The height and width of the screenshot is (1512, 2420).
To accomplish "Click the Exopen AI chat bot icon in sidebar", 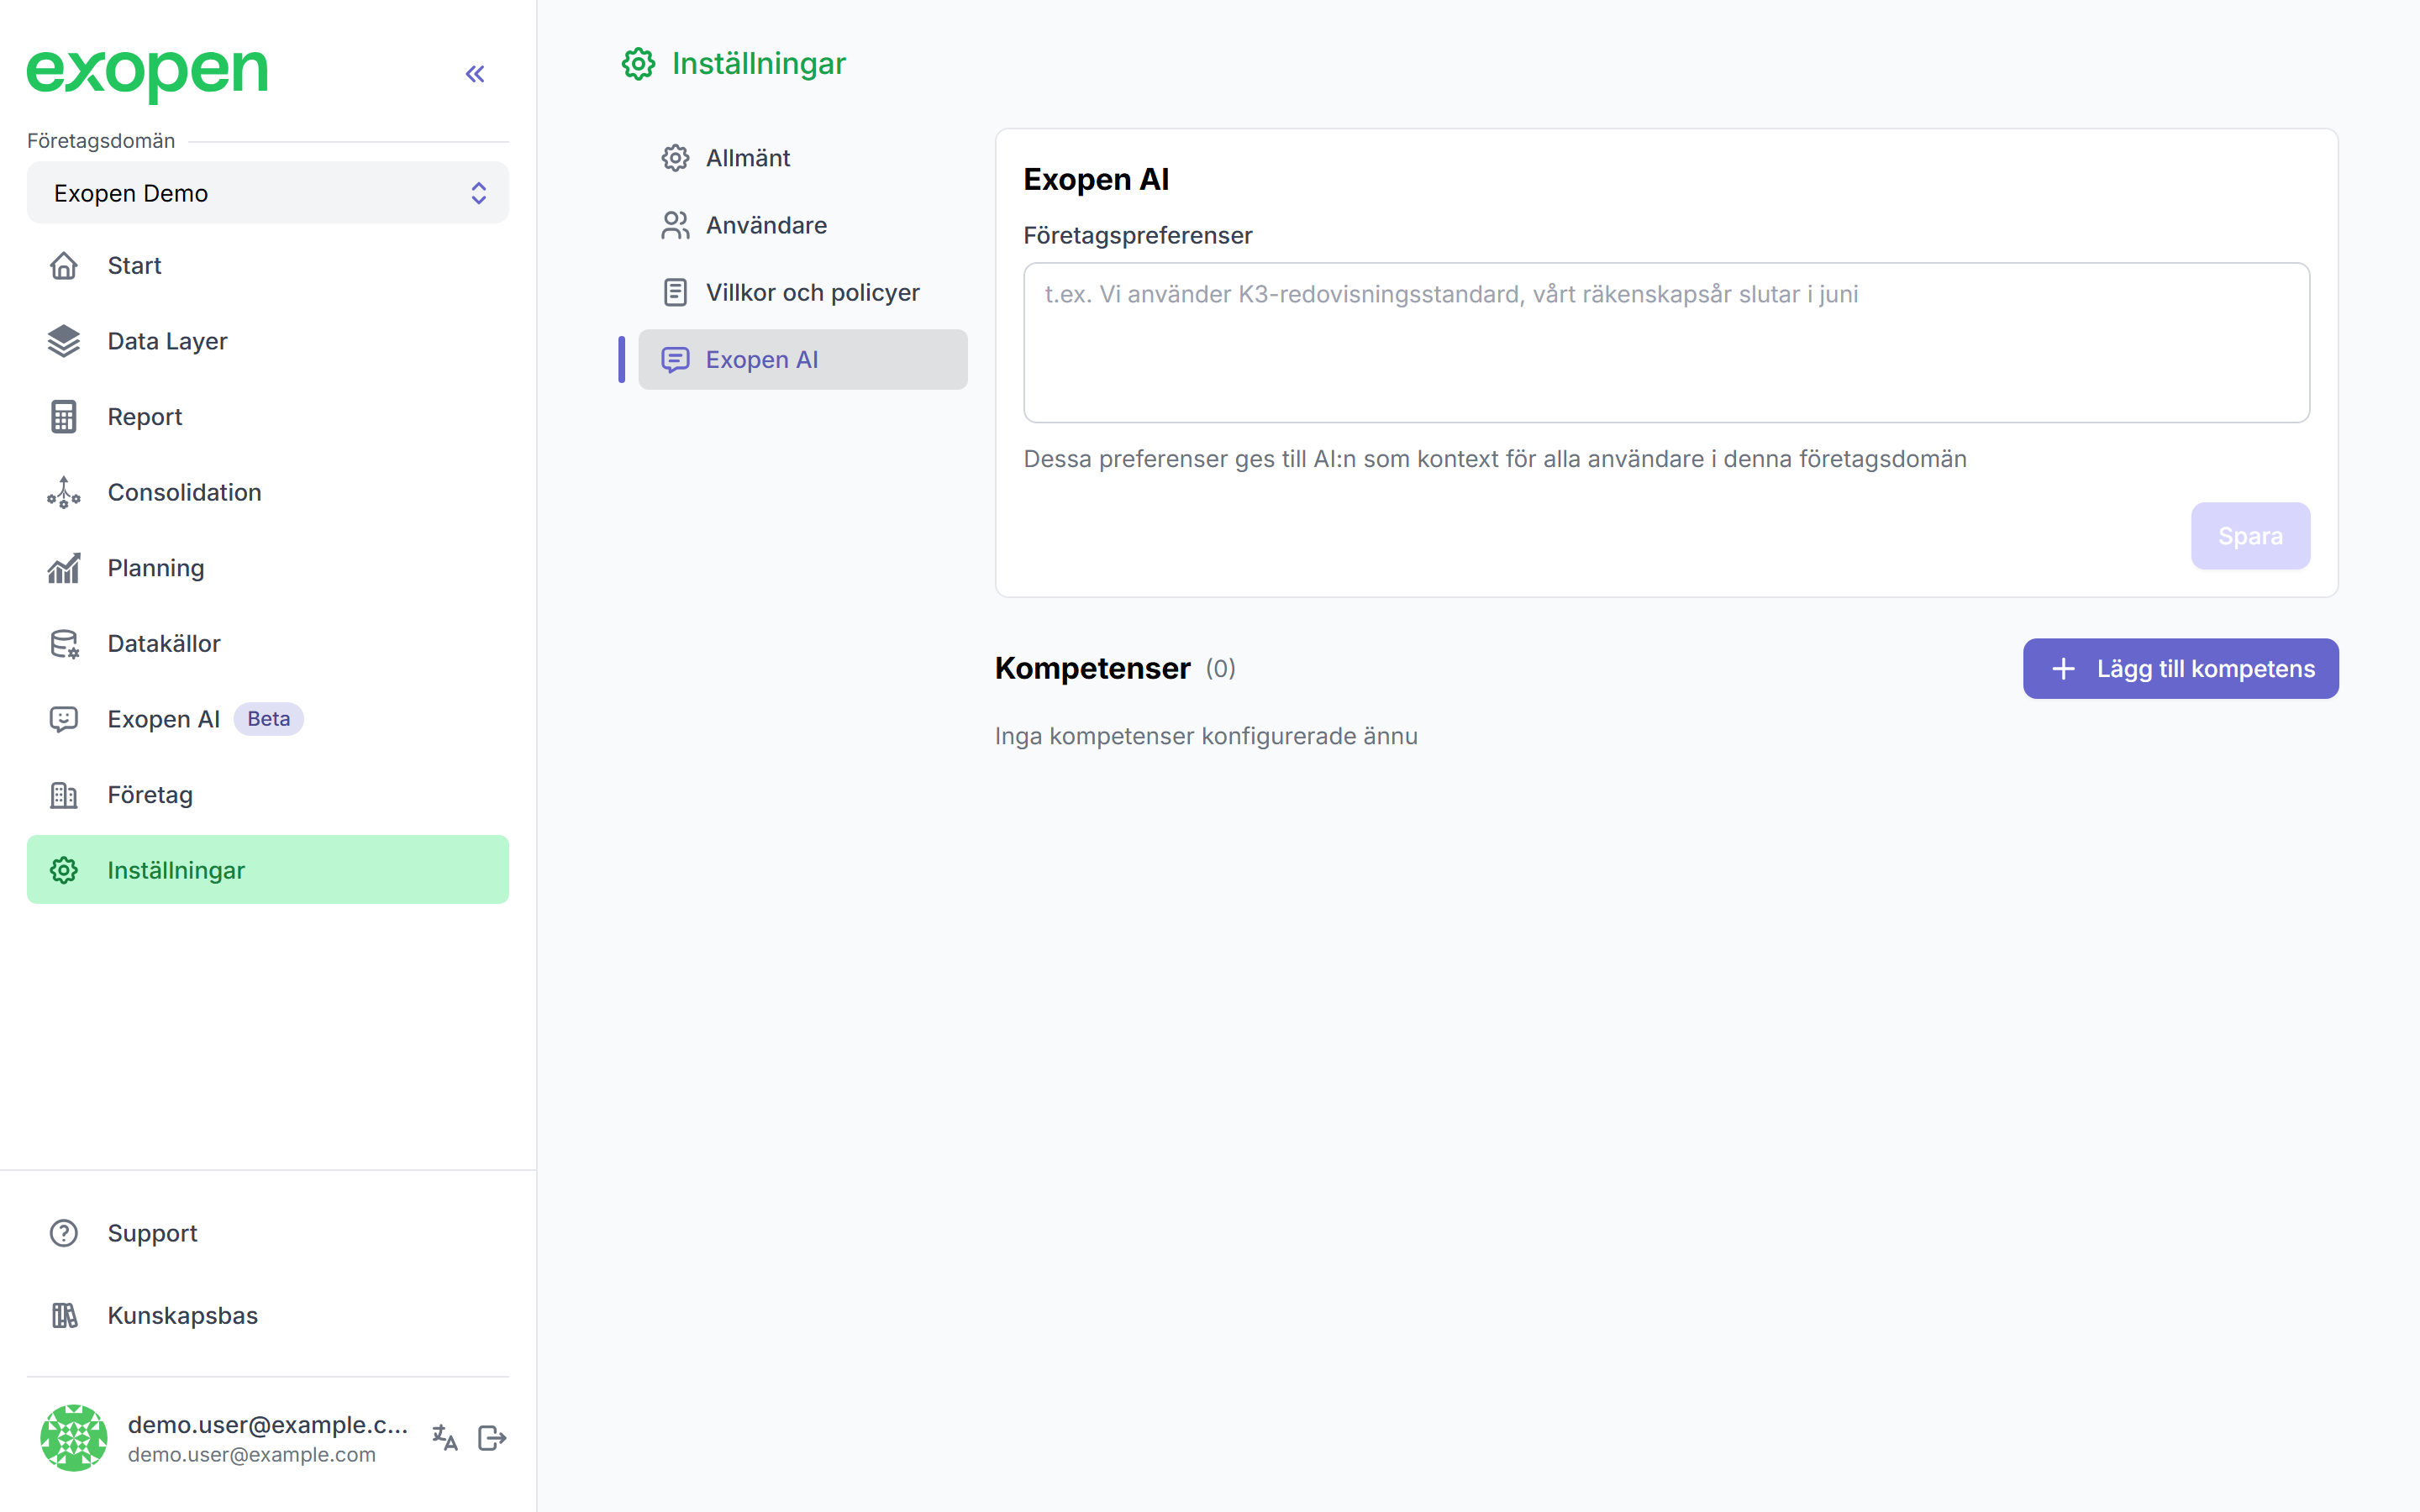I will point(64,719).
